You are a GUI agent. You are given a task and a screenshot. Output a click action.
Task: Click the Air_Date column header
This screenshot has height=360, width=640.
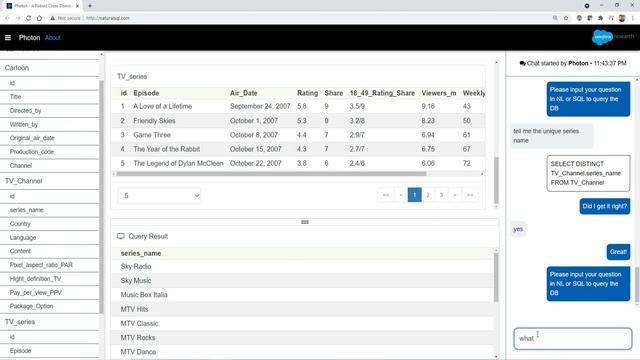[x=243, y=93]
